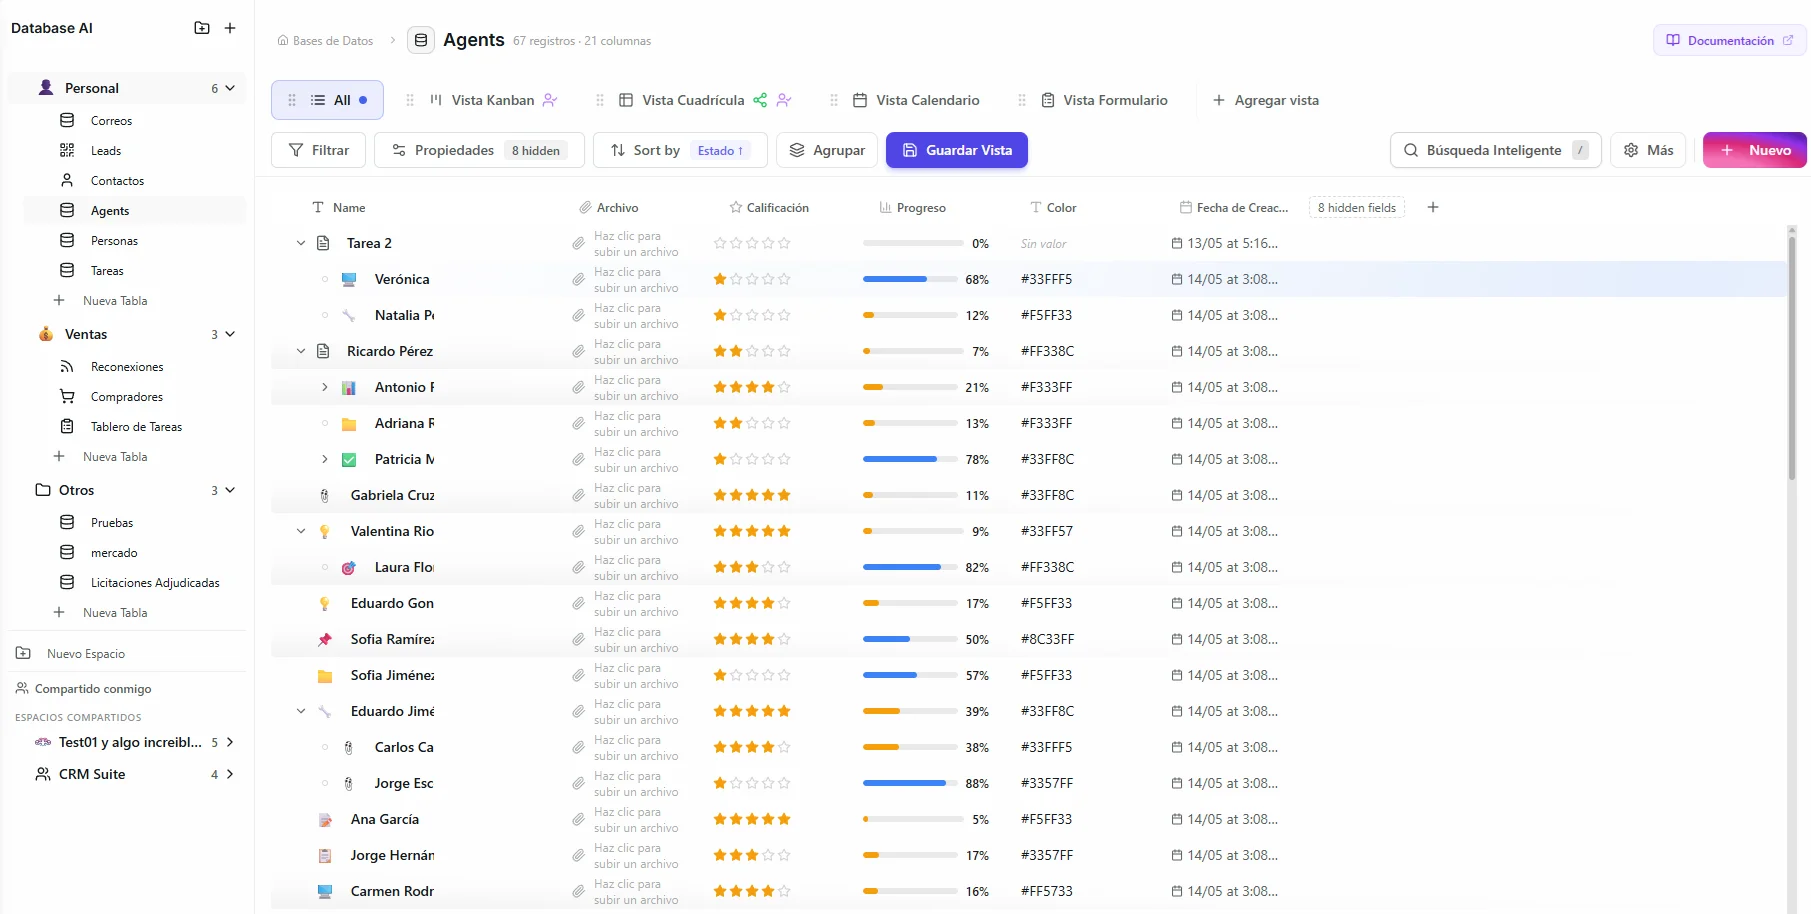Click the drag handle on the All view
The width and height of the screenshot is (1811, 914).
(x=292, y=100)
